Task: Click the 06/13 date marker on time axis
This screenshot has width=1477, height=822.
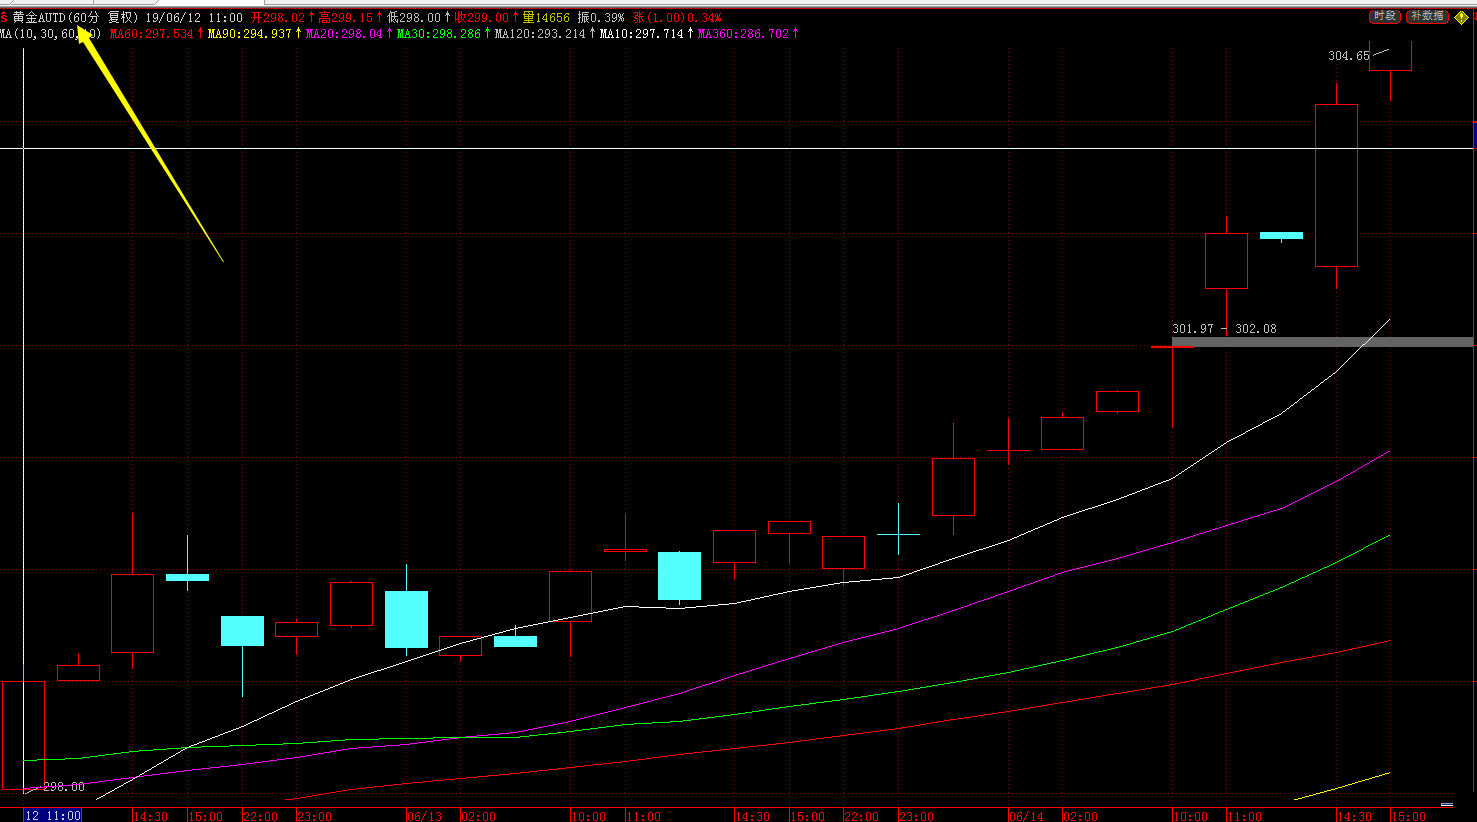Action: [x=424, y=816]
